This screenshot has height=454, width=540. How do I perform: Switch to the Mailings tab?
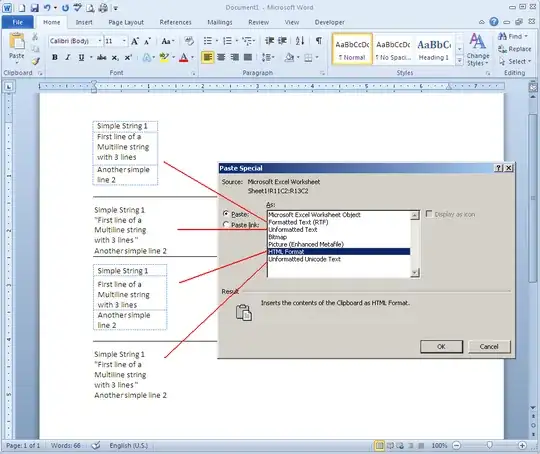click(x=220, y=22)
